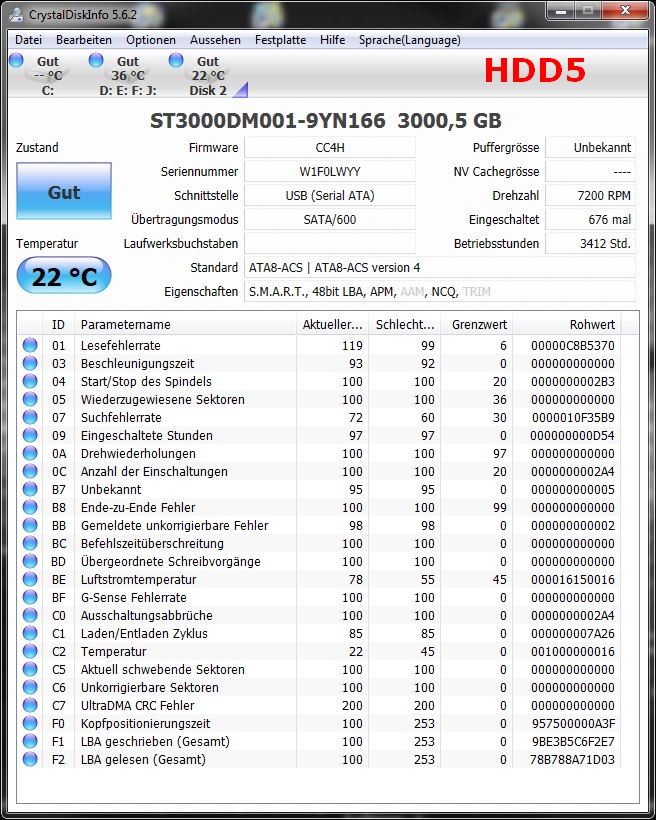Select the C: disk status orb

coord(16,60)
